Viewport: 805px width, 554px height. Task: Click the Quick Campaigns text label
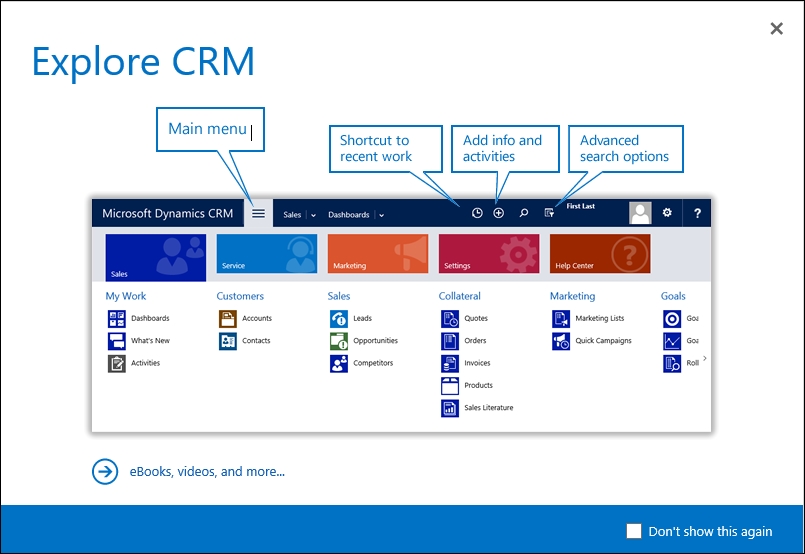pyautogui.click(x=603, y=340)
